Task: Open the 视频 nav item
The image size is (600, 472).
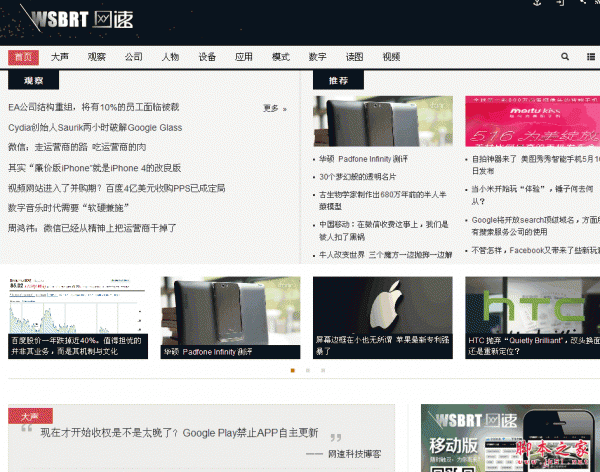Action: coord(391,57)
